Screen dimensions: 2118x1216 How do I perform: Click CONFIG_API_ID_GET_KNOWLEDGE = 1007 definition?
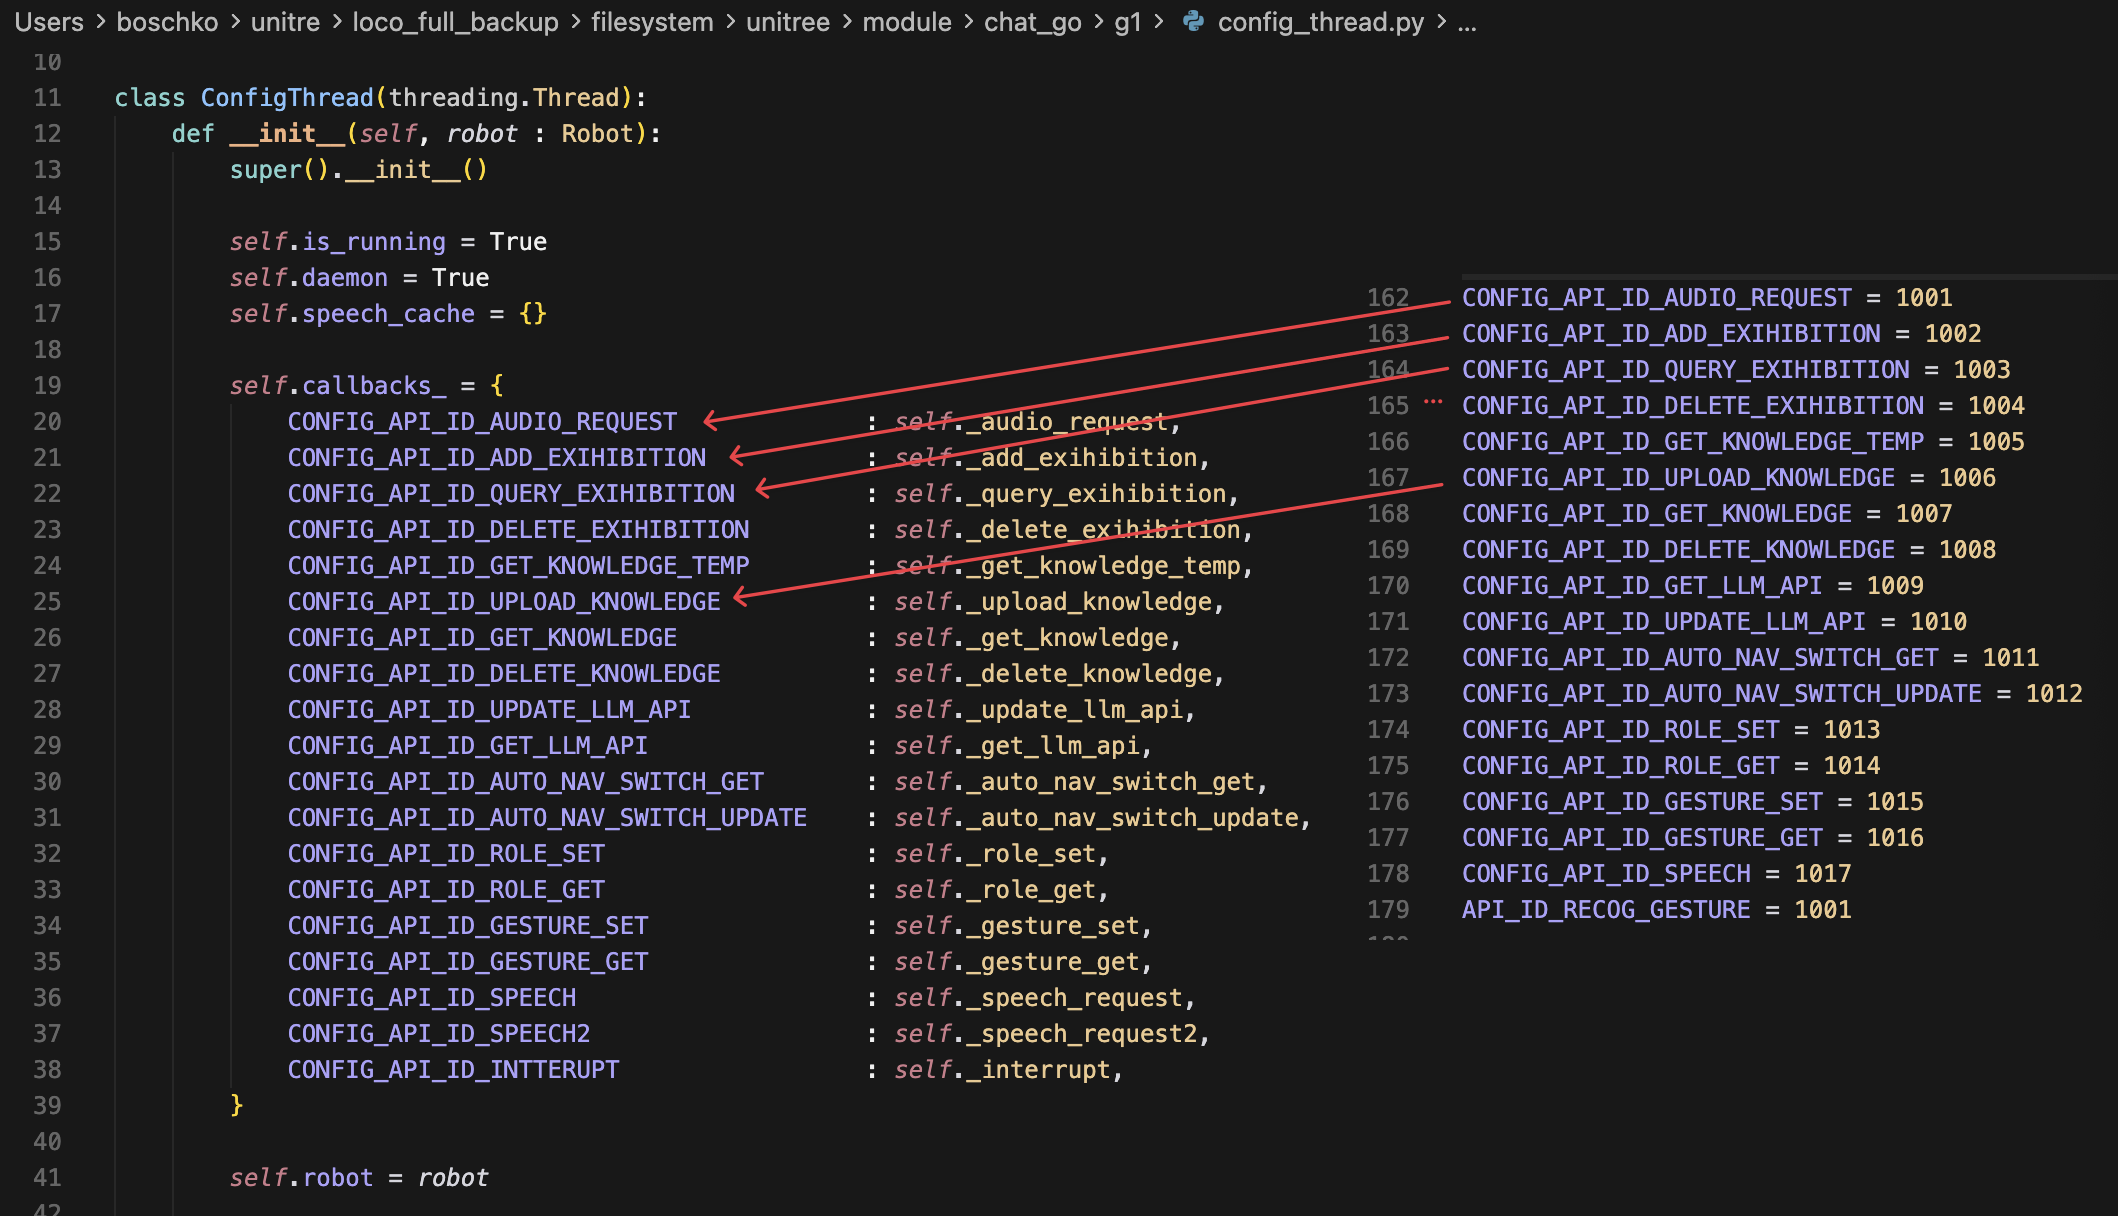[x=1707, y=514]
